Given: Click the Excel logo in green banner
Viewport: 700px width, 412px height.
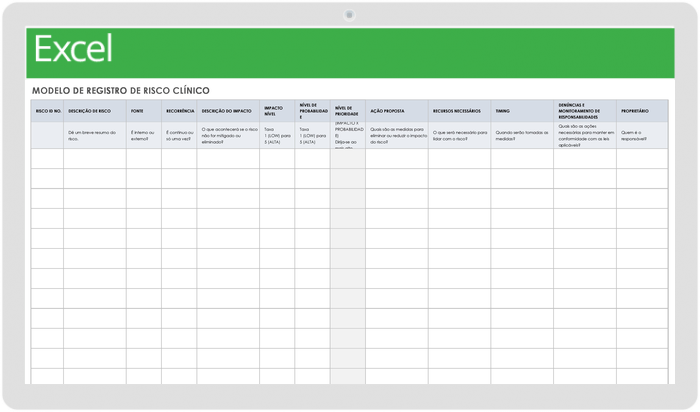Looking at the screenshot, I should (73, 49).
